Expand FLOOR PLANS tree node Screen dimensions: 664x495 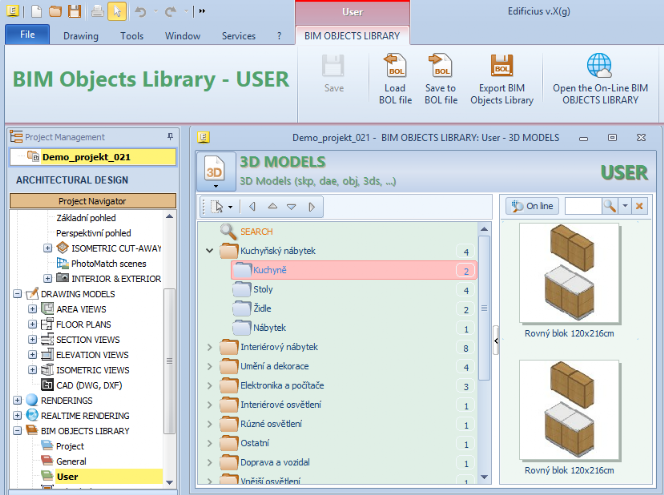32,324
